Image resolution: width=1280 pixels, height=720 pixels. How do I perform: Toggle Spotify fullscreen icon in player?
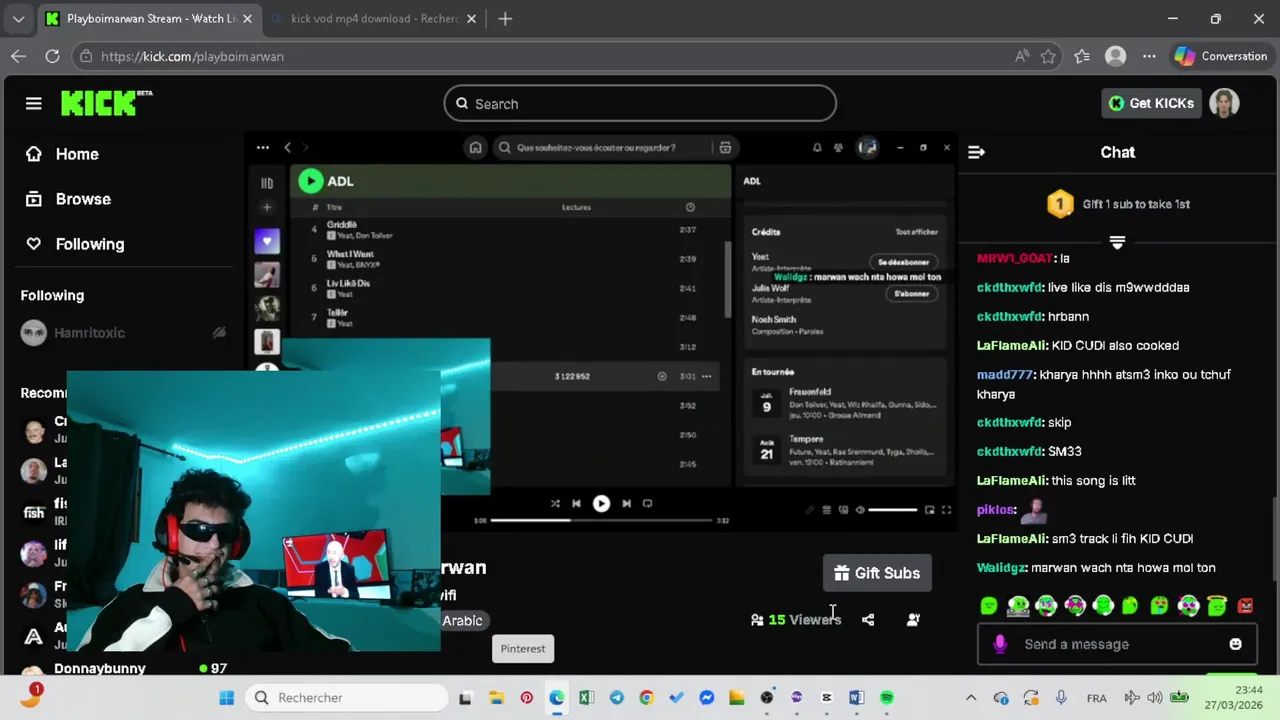pos(946,510)
